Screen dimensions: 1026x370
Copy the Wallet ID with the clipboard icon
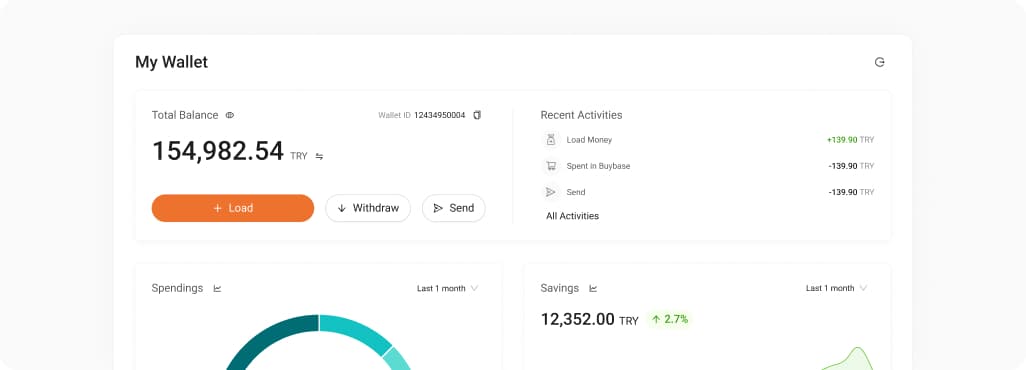477,115
